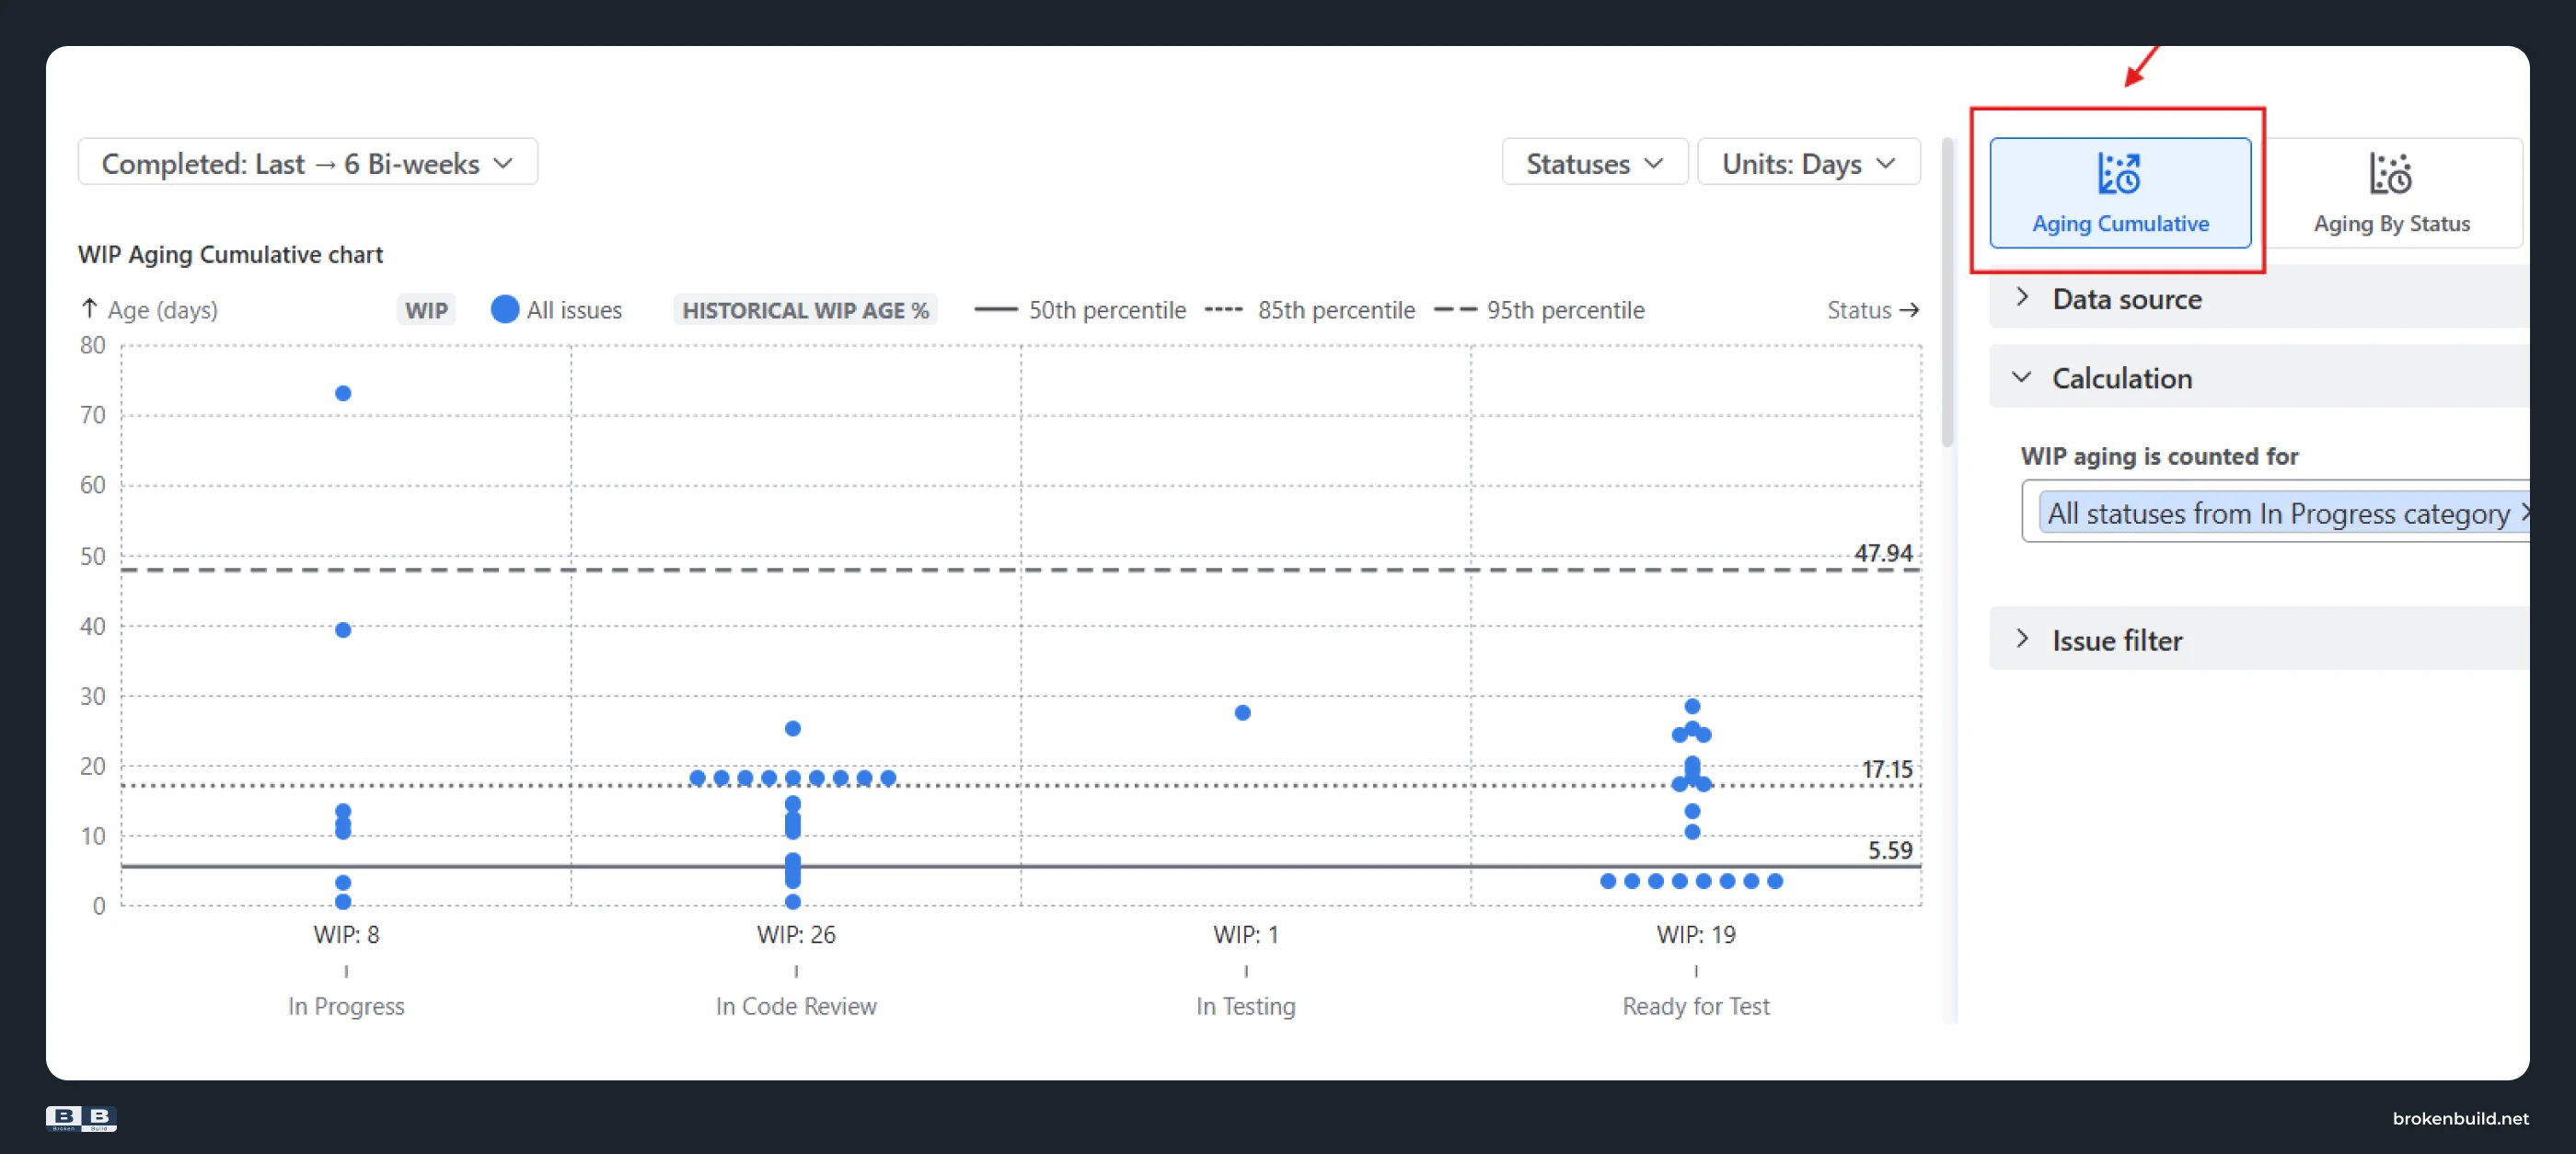
Task: Click the Age (days) up arrow
Action: (89, 309)
